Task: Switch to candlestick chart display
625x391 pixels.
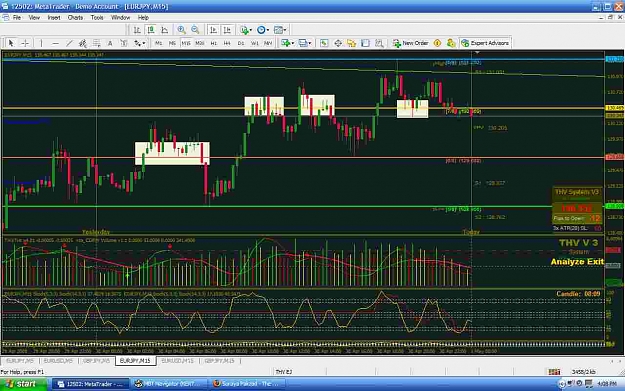Action: coord(151,30)
